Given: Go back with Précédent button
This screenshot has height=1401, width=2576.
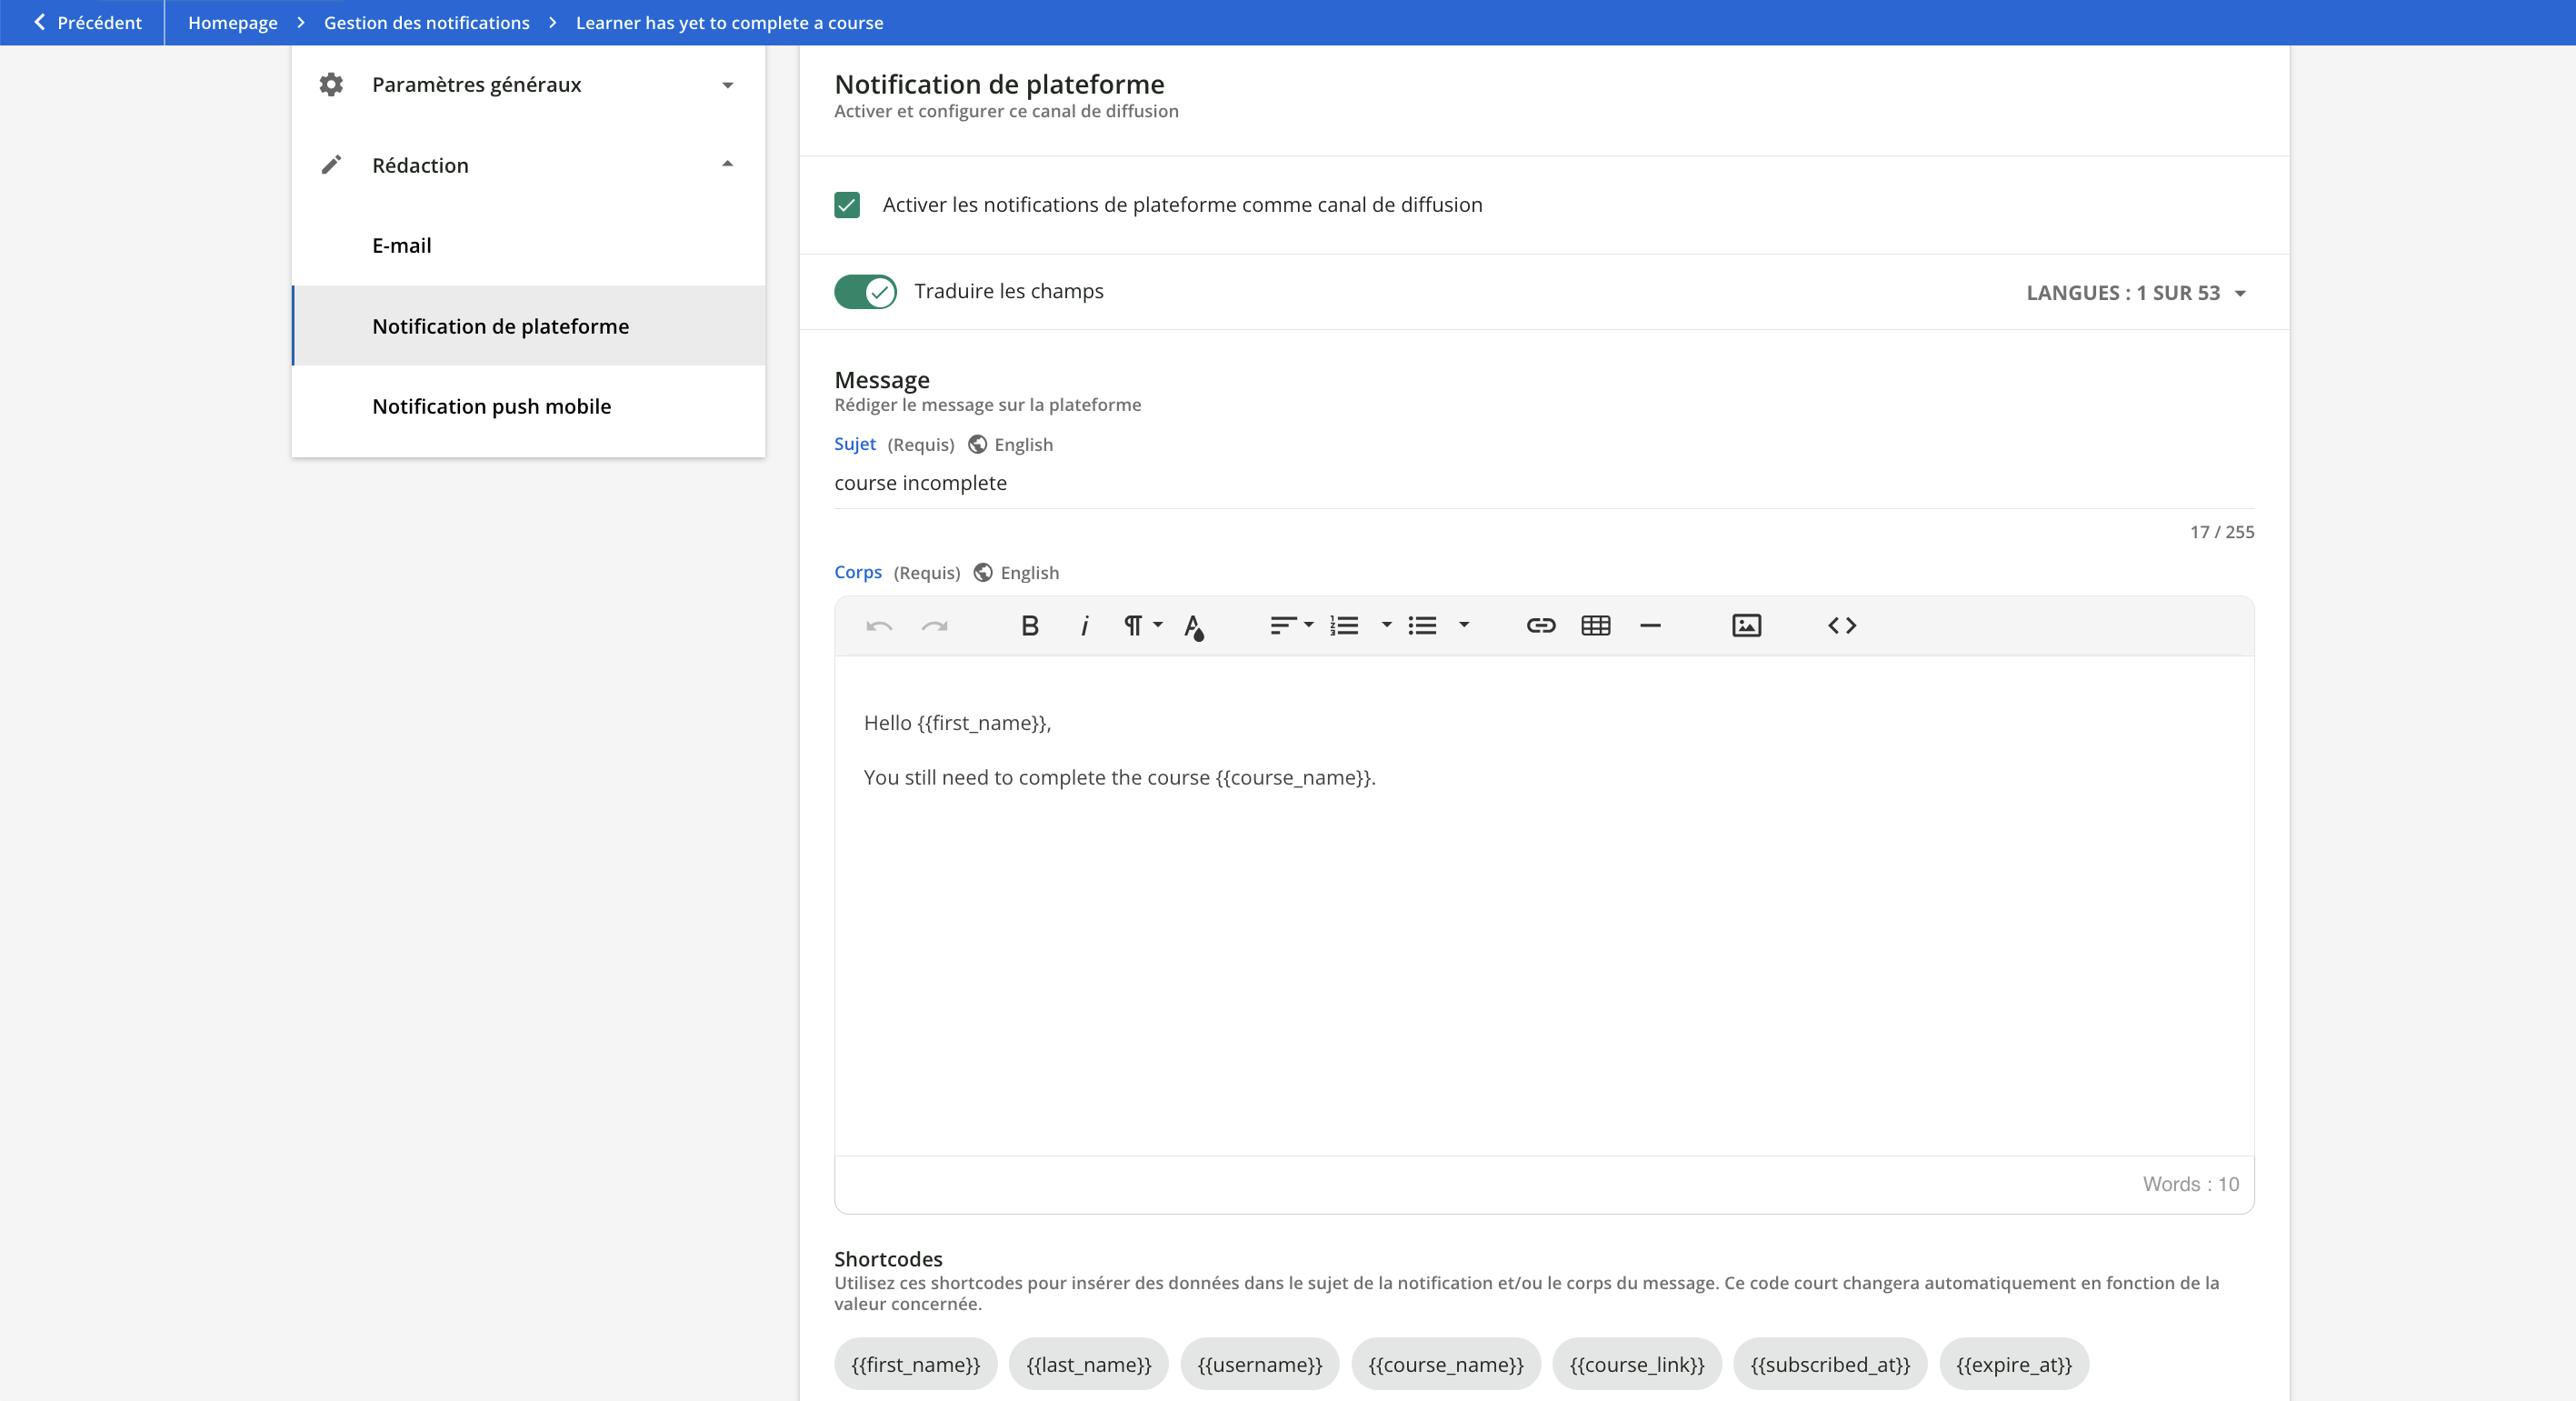Looking at the screenshot, I should [88, 22].
